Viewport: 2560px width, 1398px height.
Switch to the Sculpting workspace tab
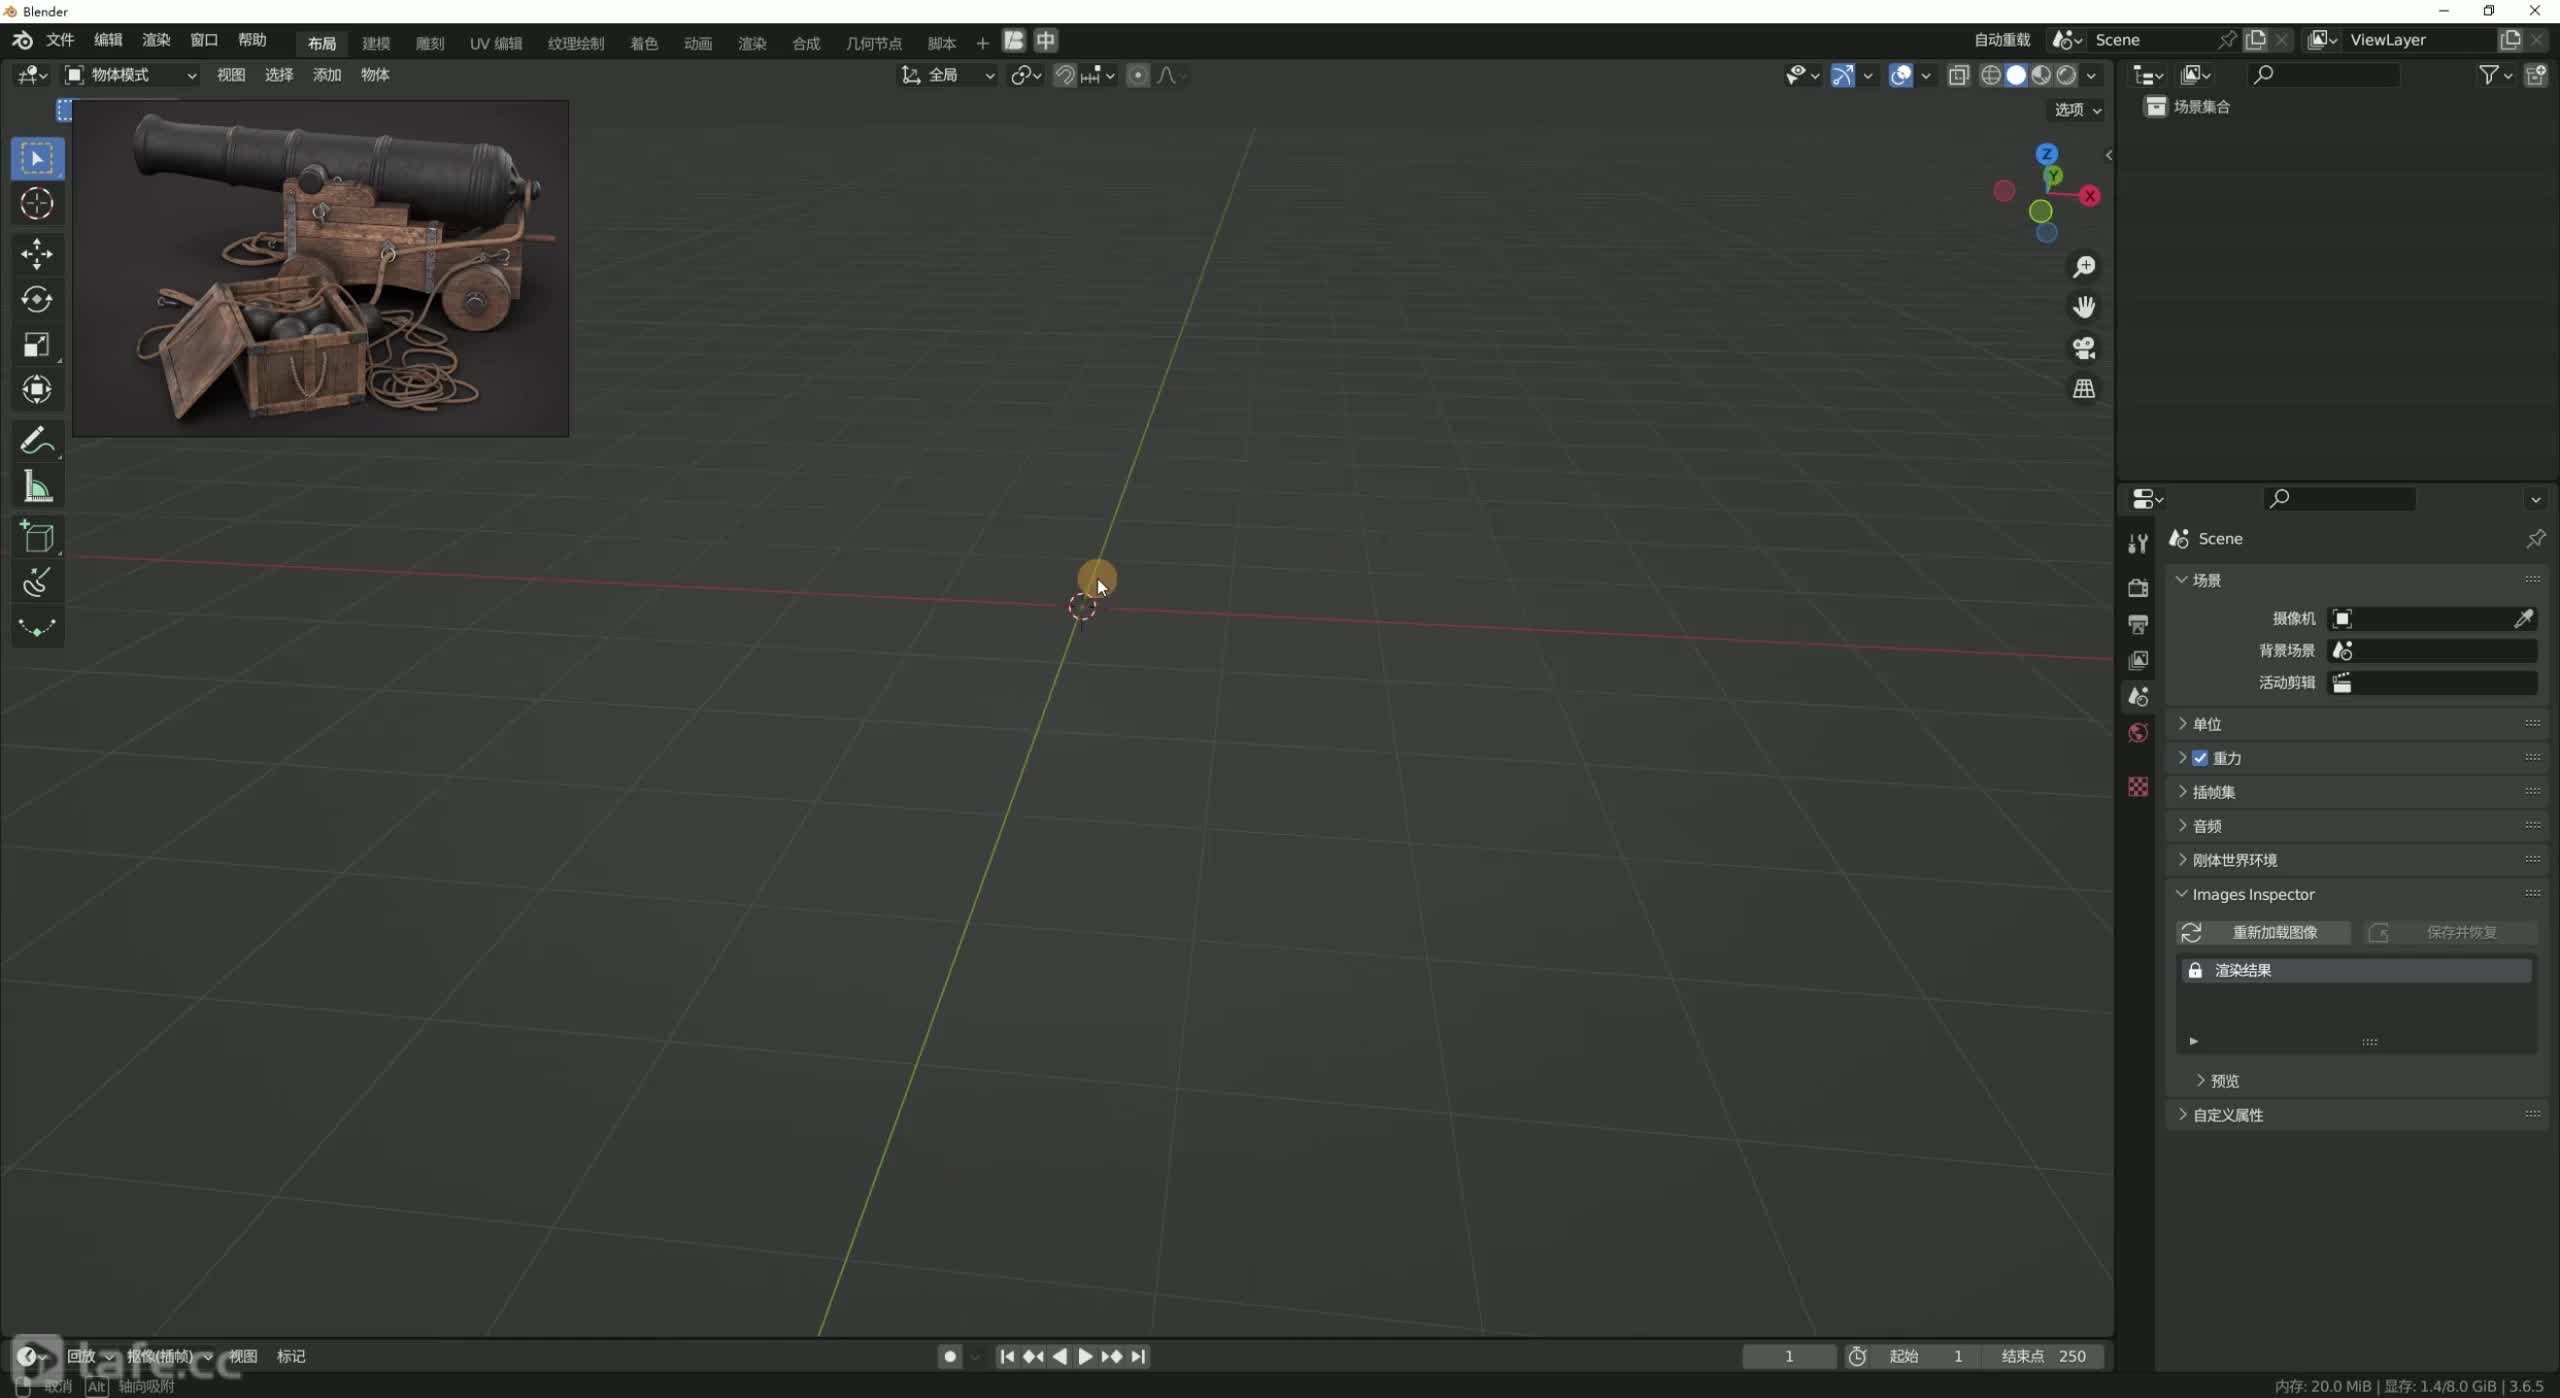pos(430,43)
